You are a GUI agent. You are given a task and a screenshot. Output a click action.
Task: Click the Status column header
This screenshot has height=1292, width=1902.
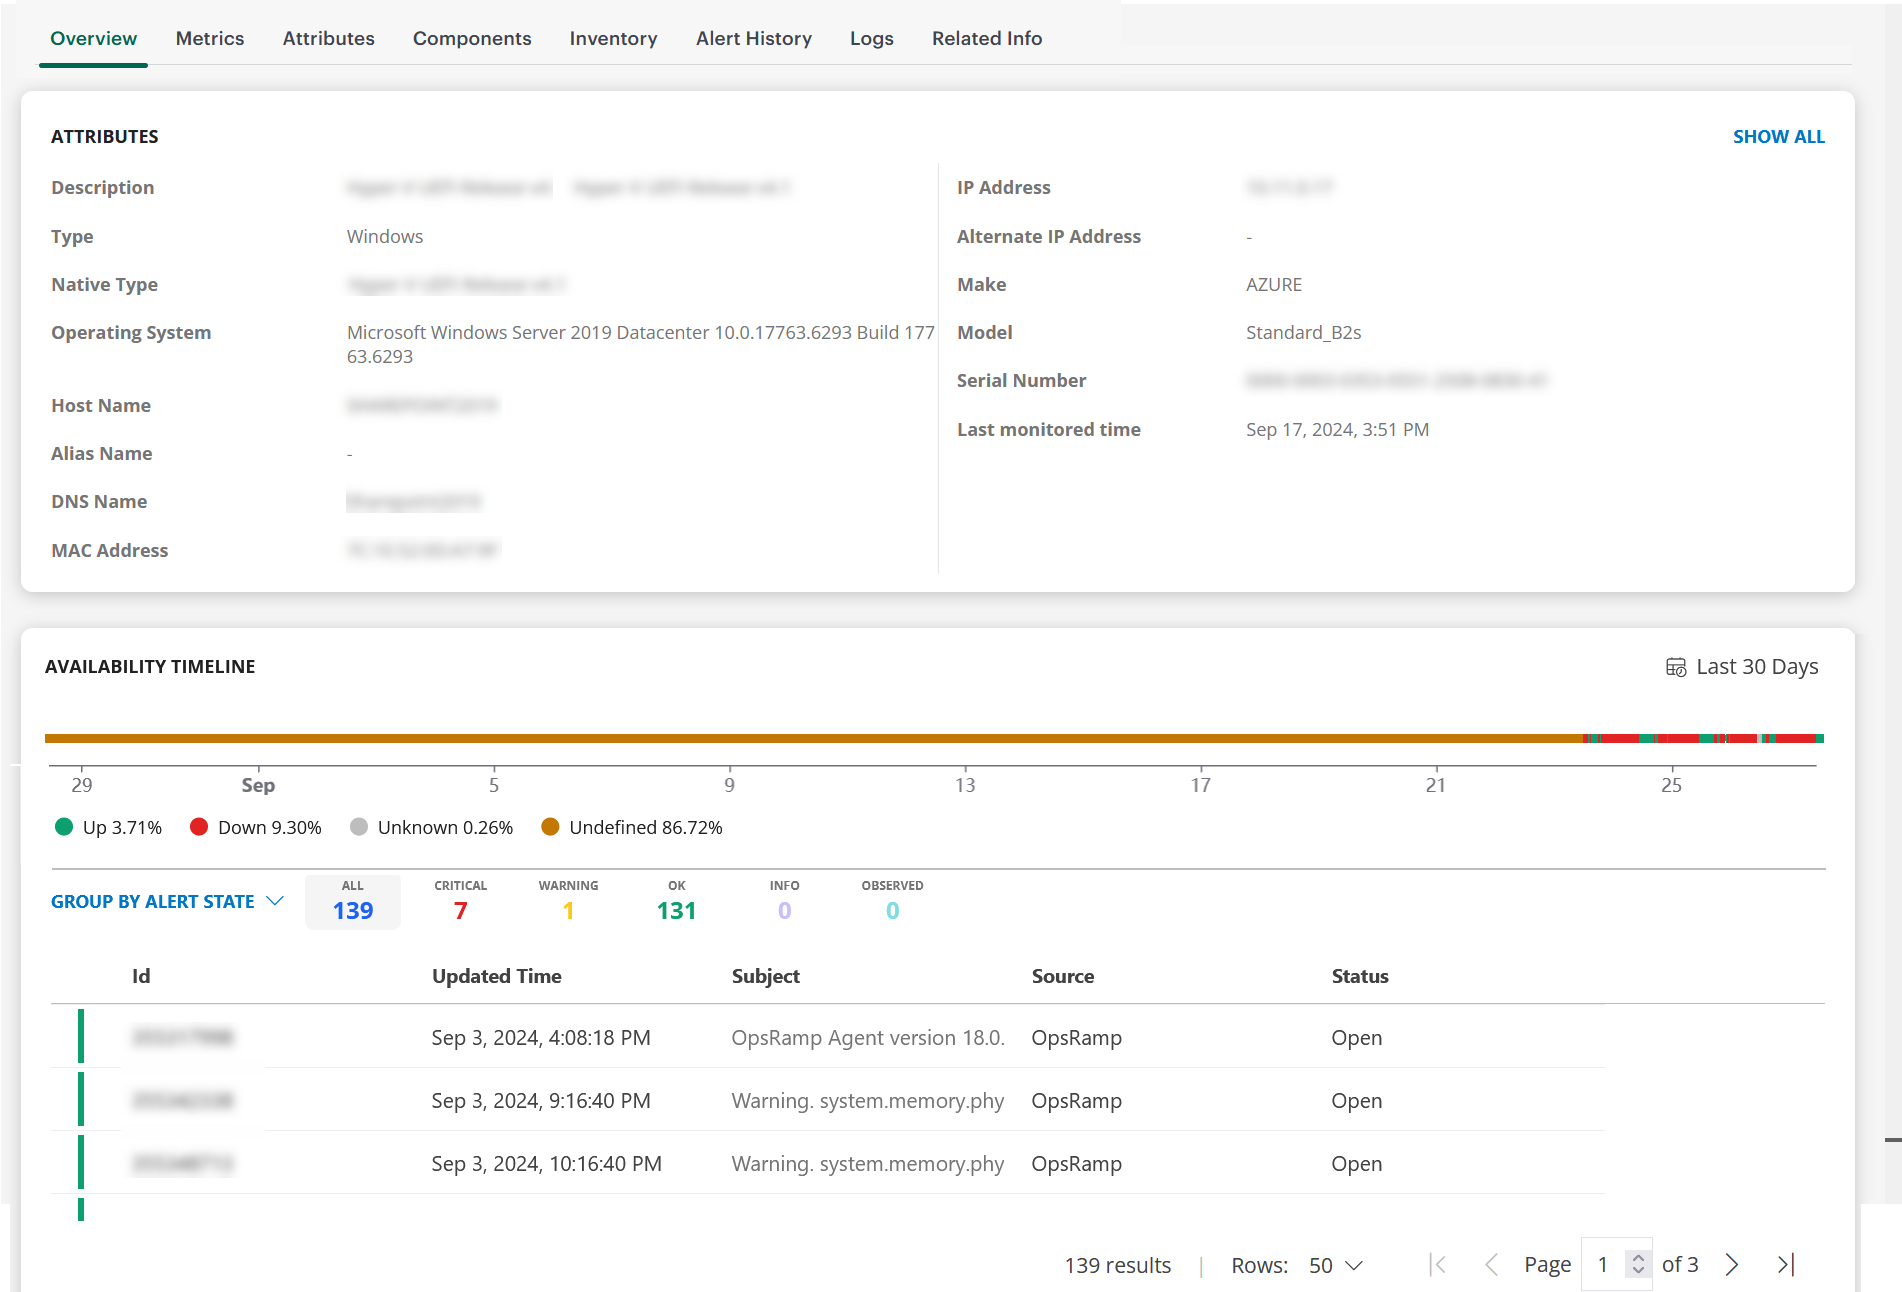coord(1360,976)
